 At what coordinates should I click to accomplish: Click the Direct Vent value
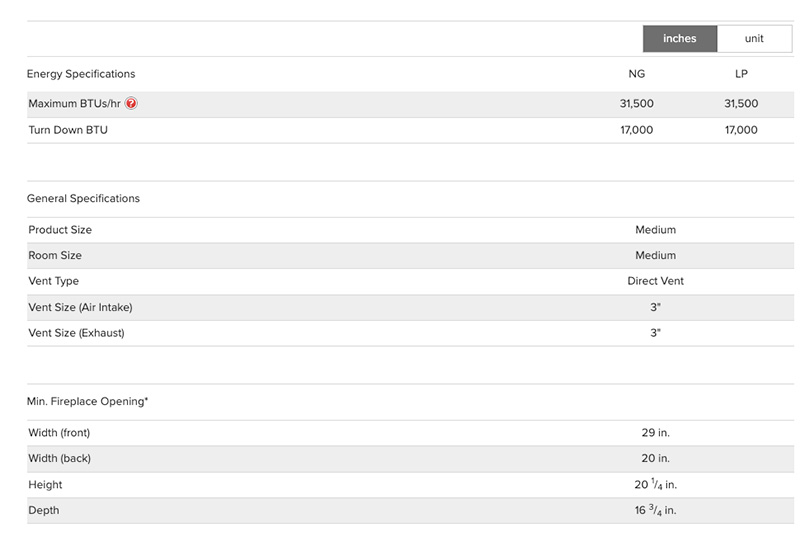click(x=655, y=281)
